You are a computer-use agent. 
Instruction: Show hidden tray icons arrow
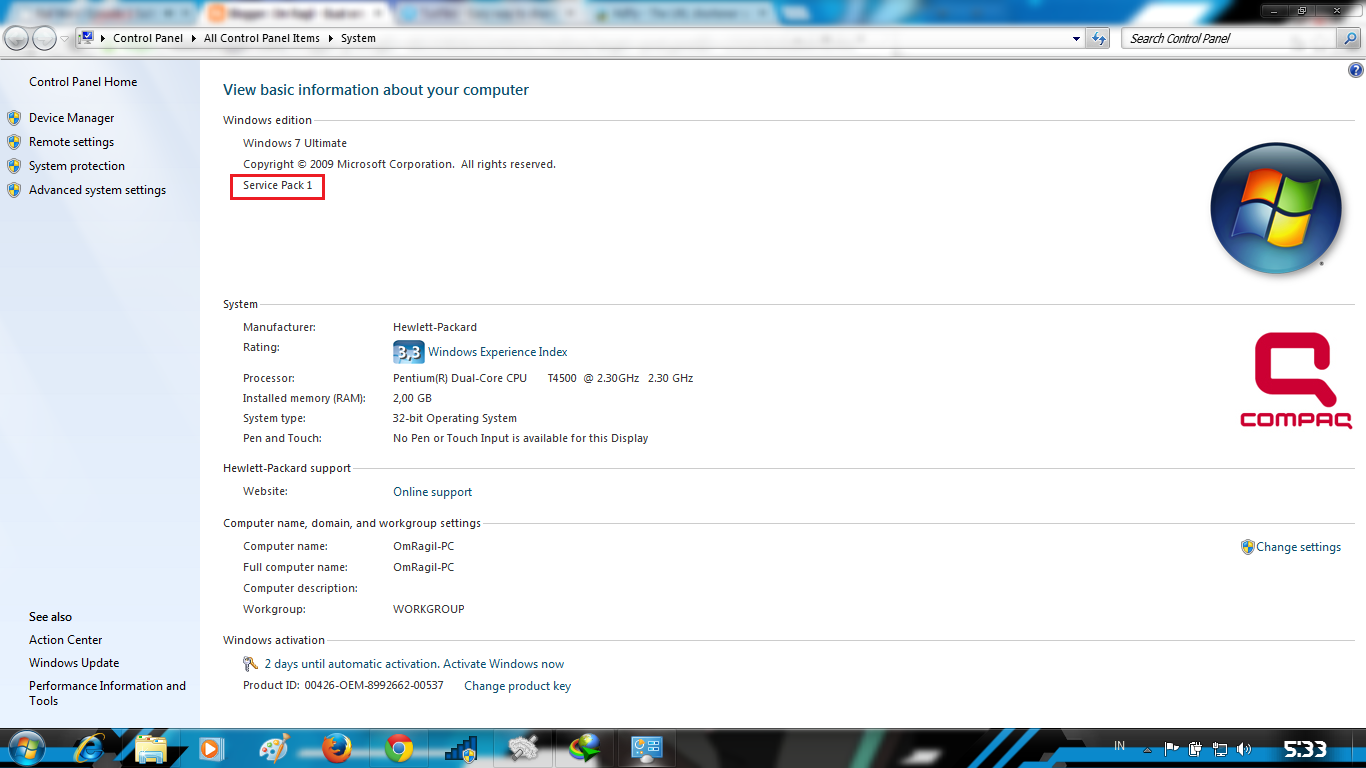(x=1147, y=748)
